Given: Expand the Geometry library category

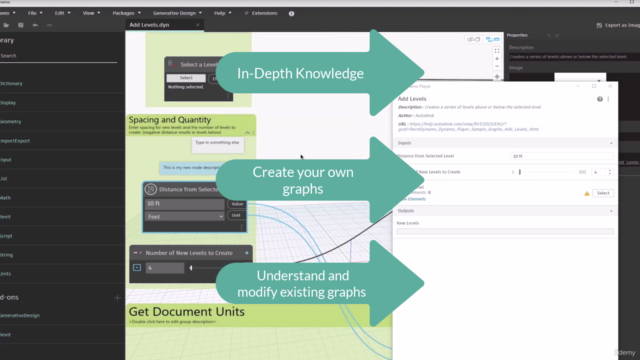Looking at the screenshot, I should point(11,122).
